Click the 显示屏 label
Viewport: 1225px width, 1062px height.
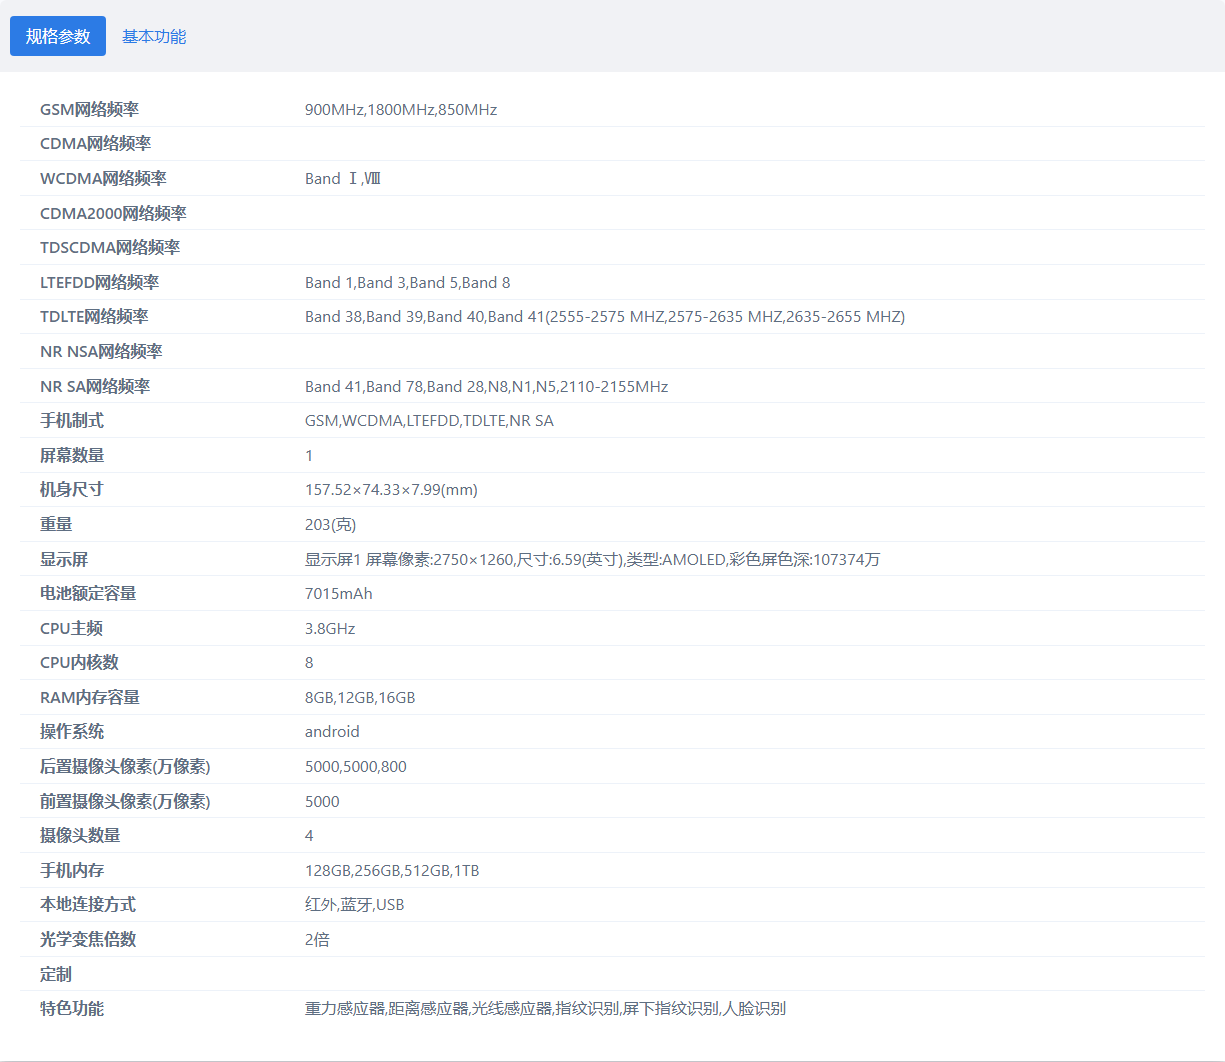pos(64,559)
